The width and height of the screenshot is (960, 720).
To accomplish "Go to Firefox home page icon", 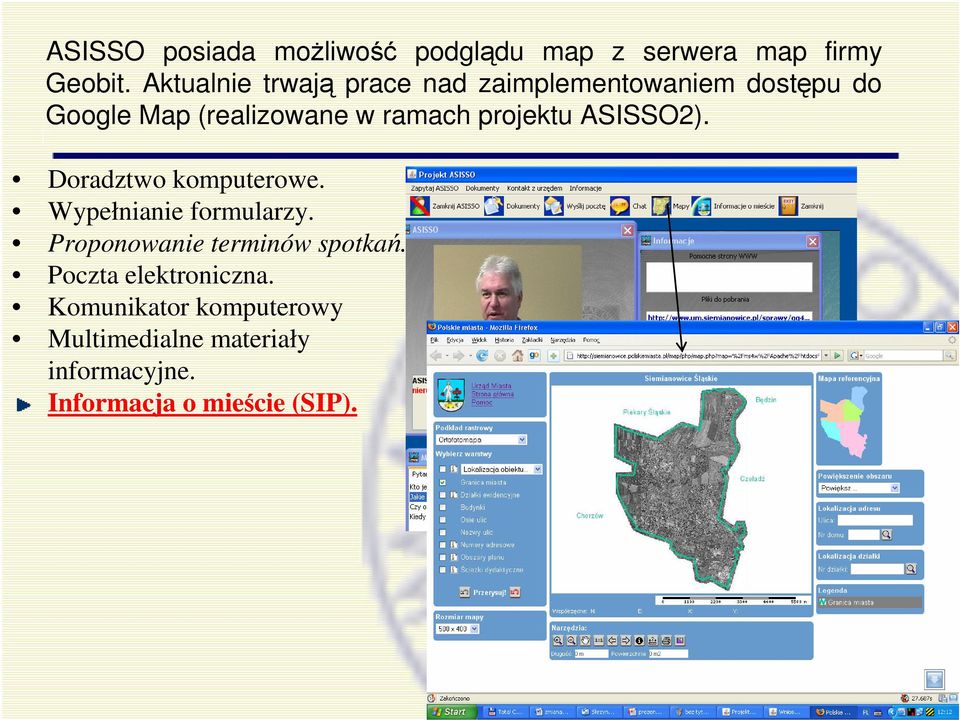I will coord(517,355).
